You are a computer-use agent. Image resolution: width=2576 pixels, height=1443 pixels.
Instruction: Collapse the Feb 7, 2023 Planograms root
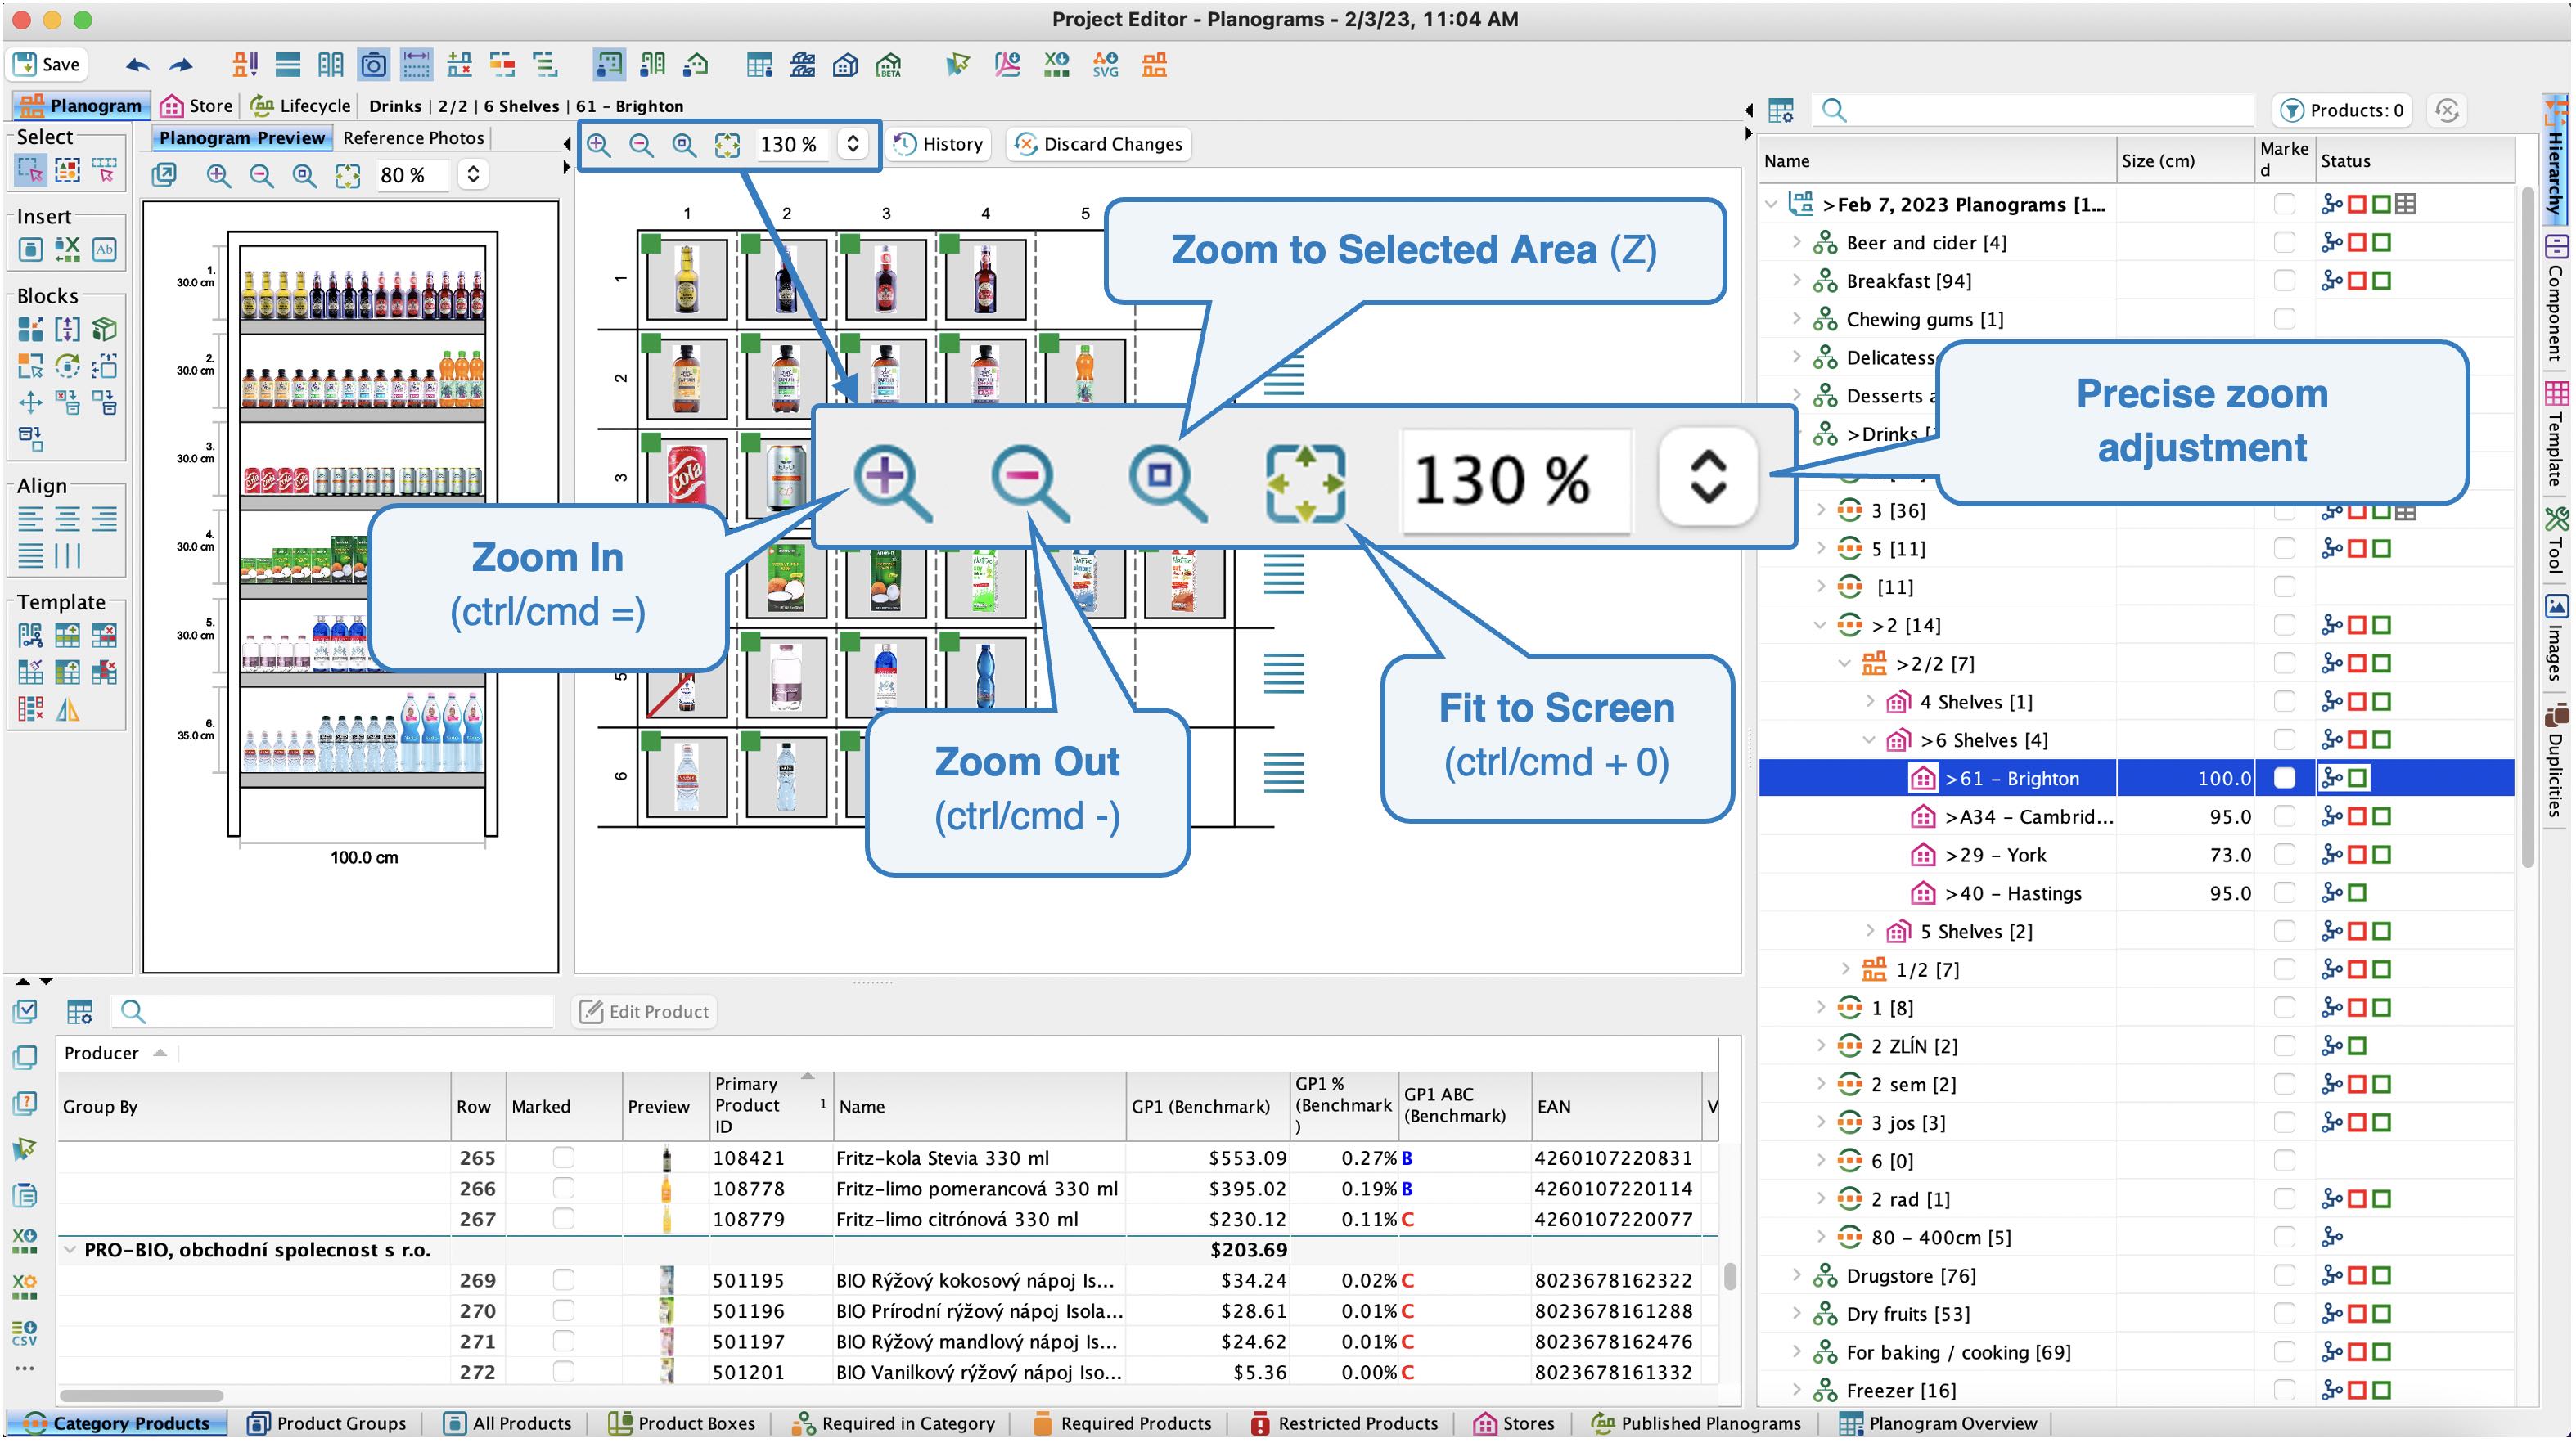(x=1772, y=204)
